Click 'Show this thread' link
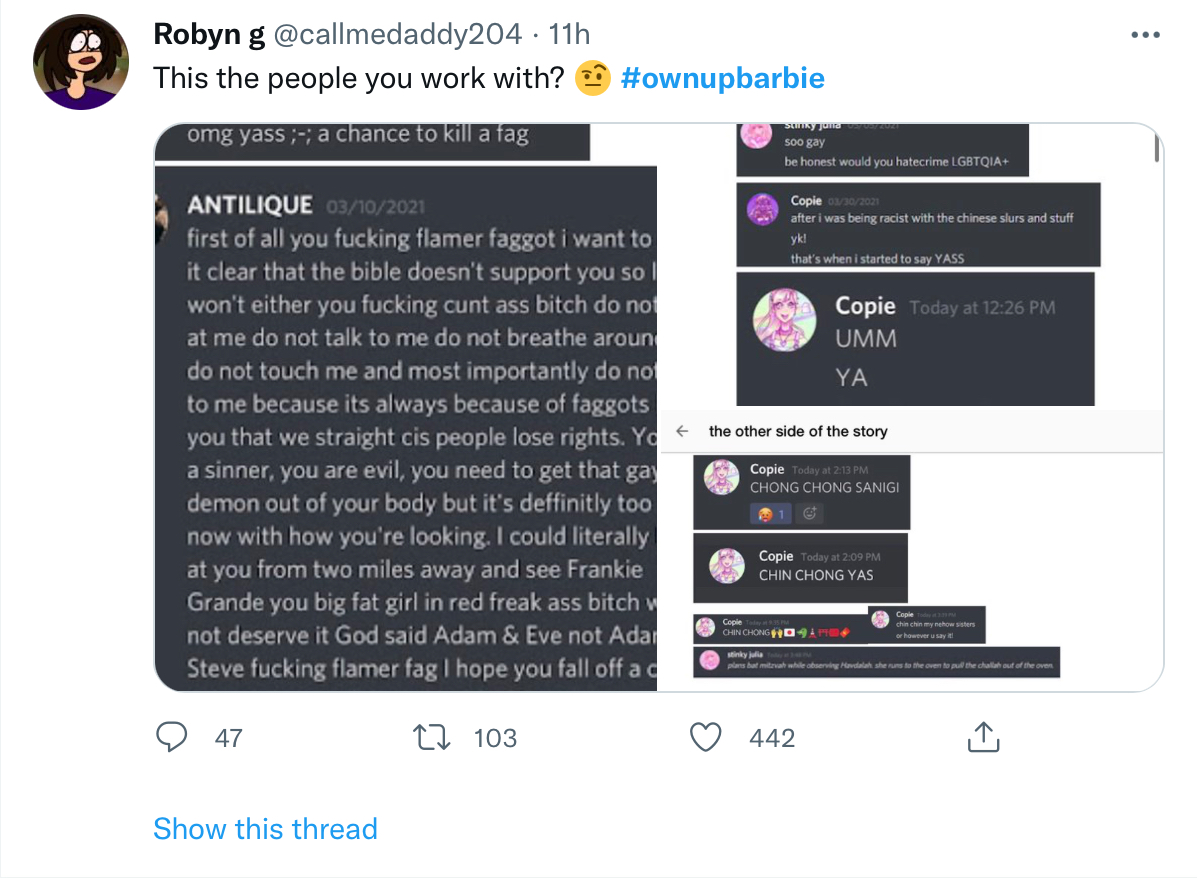This screenshot has width=1197, height=878. pos(265,828)
